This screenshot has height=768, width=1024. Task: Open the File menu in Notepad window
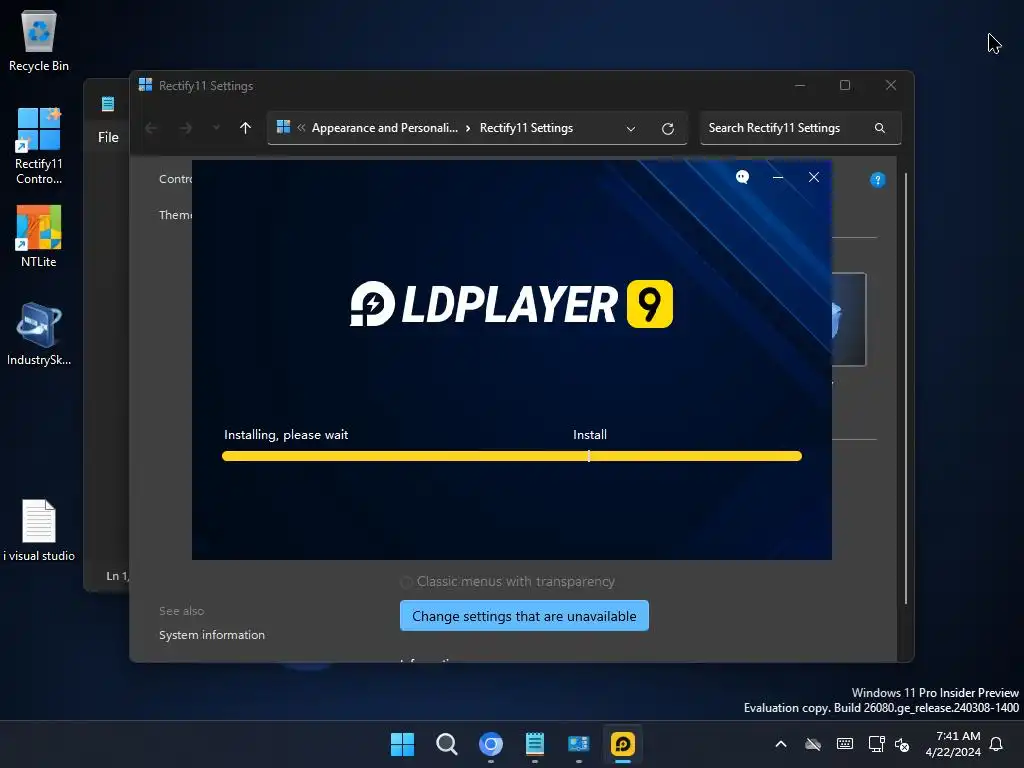click(108, 137)
